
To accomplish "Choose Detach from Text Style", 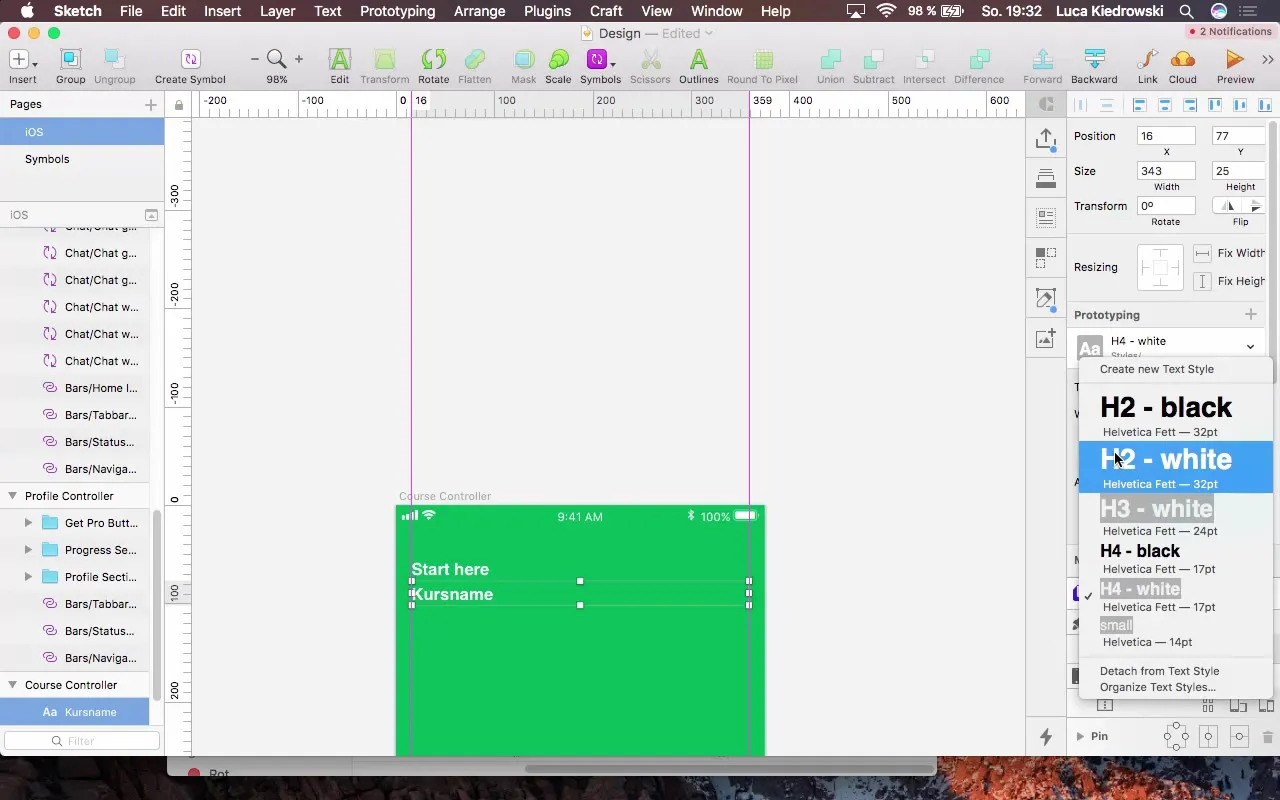I will (1159, 671).
